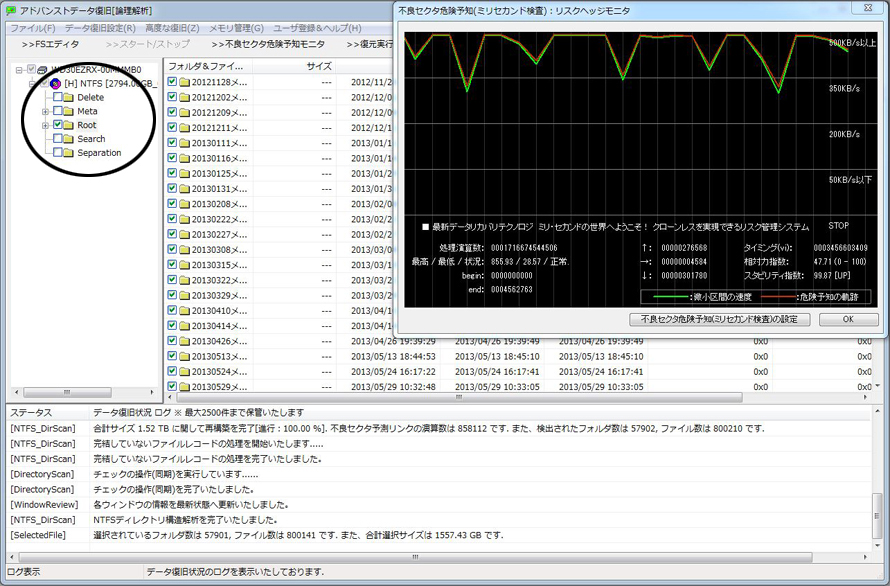Click the folder icon of 20130329 row
Viewport: 890px width, 586px height.
click(184, 295)
